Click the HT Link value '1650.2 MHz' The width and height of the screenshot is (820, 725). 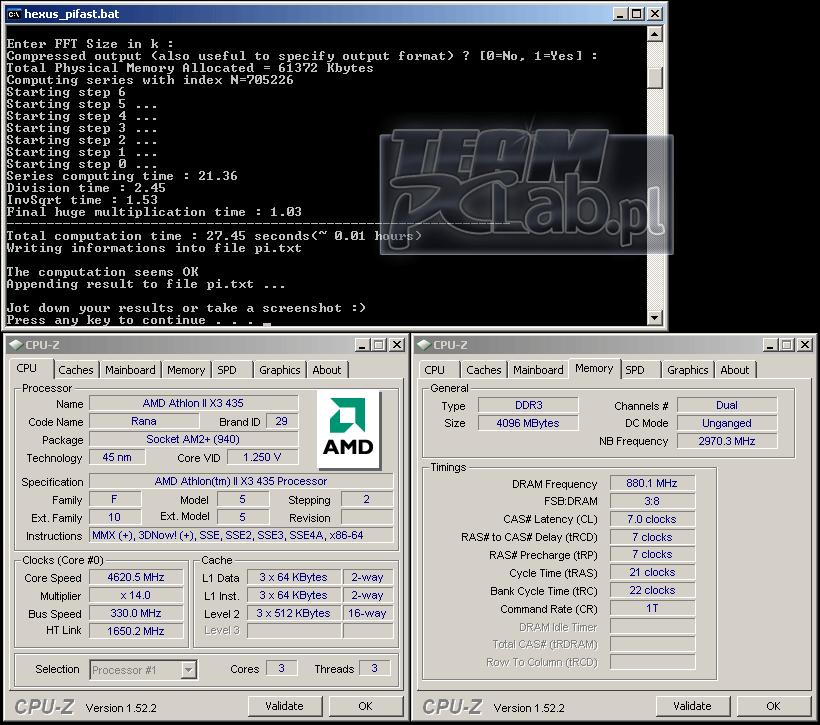[136, 631]
